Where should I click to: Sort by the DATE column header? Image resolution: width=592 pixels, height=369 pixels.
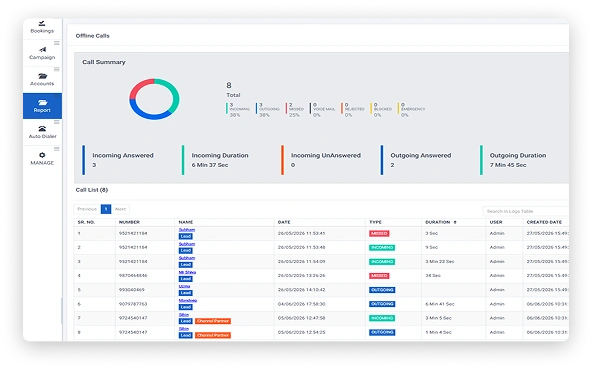[284, 222]
